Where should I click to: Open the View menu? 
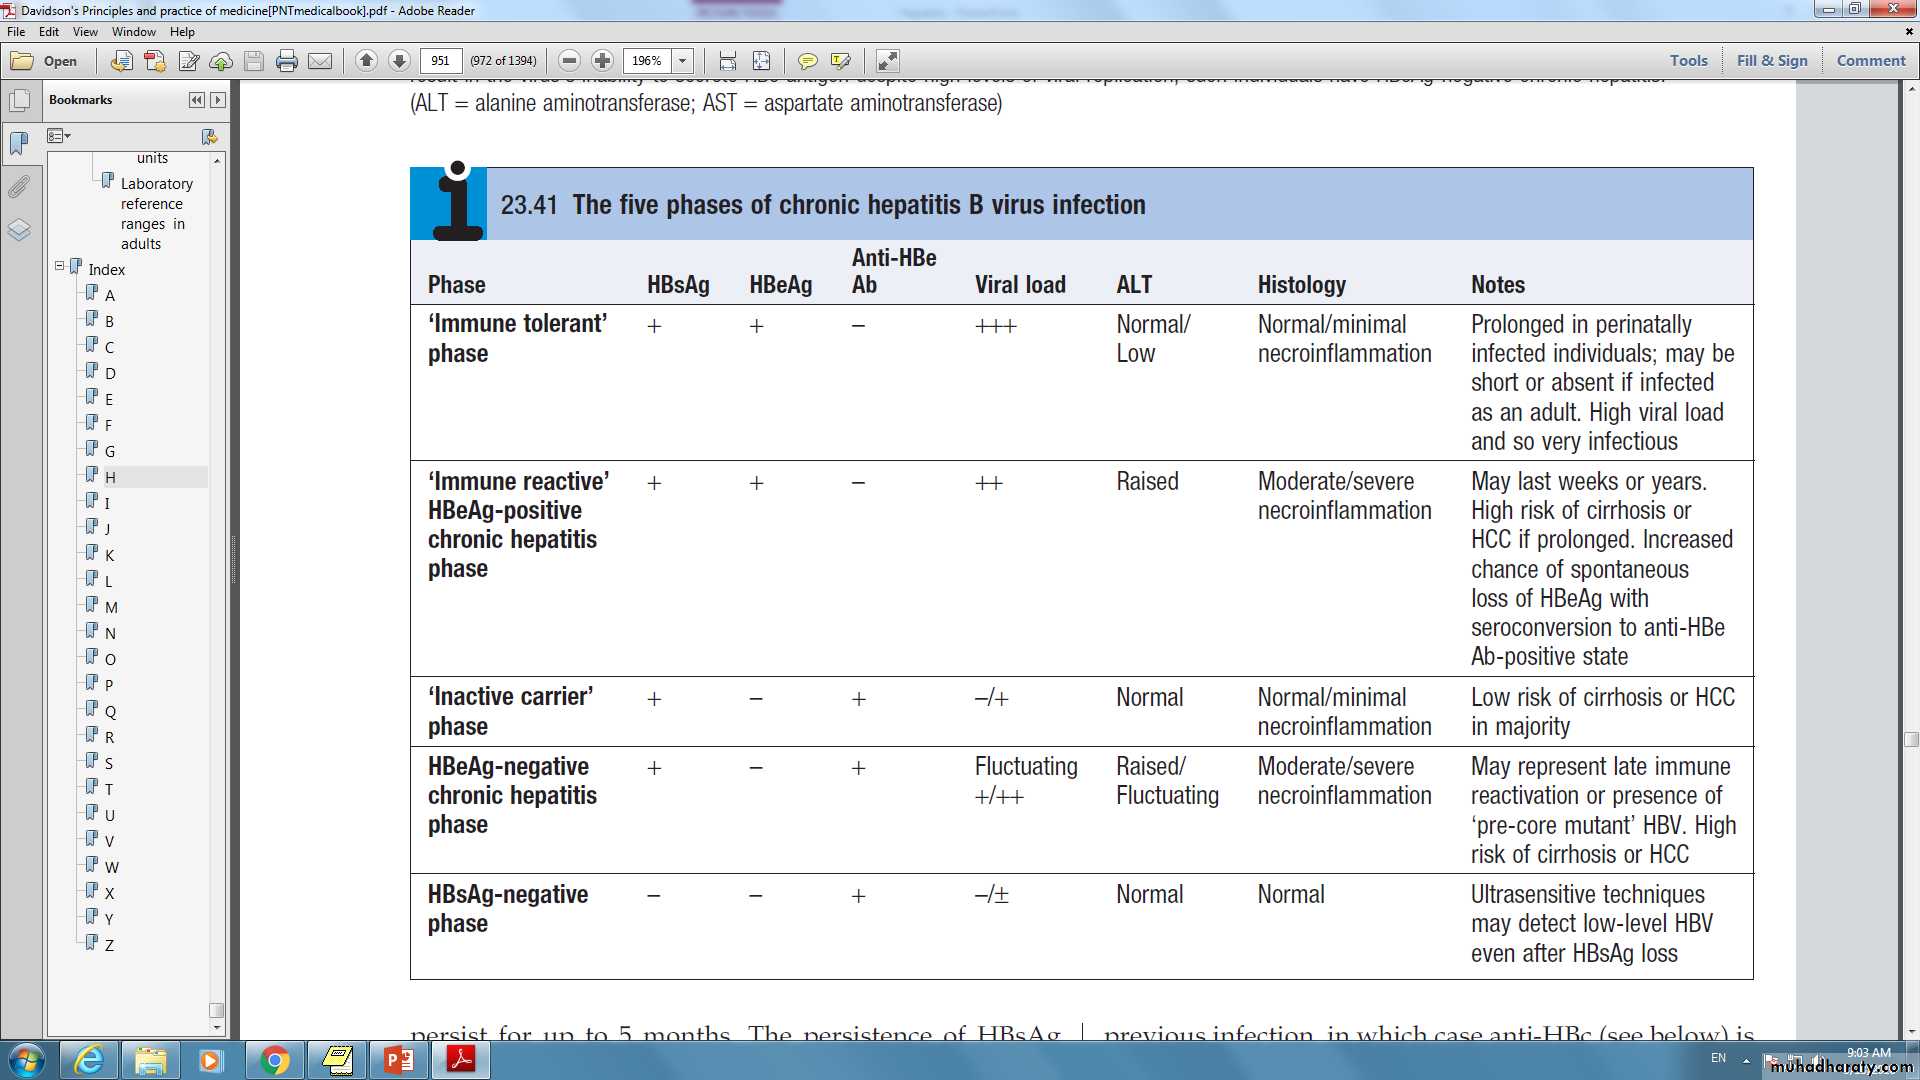tap(85, 32)
